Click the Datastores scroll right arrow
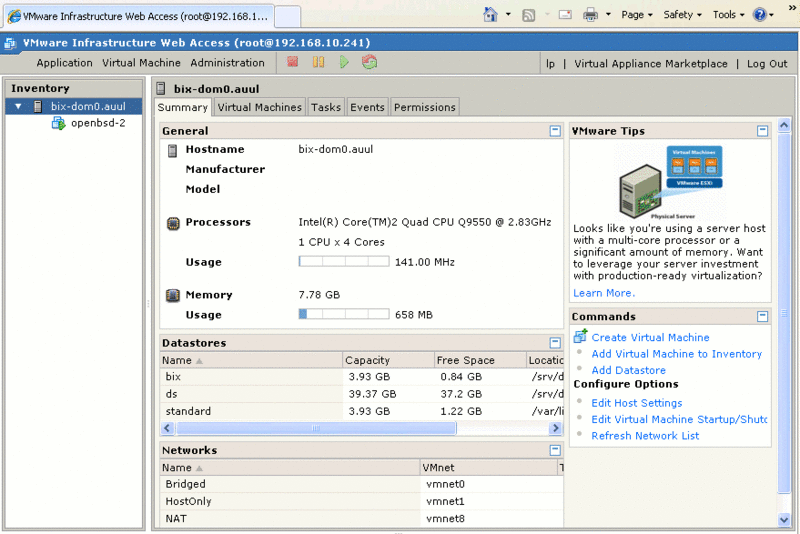Viewport: 800px width, 534px height. click(x=556, y=428)
